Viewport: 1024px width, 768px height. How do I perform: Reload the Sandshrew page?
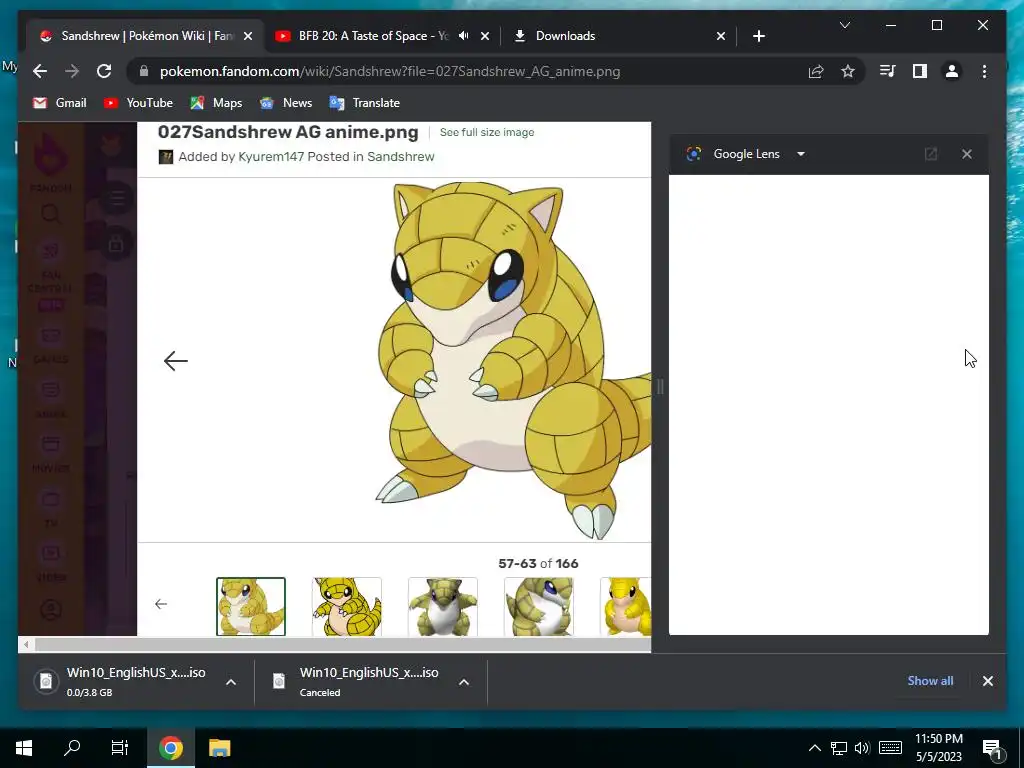point(104,71)
